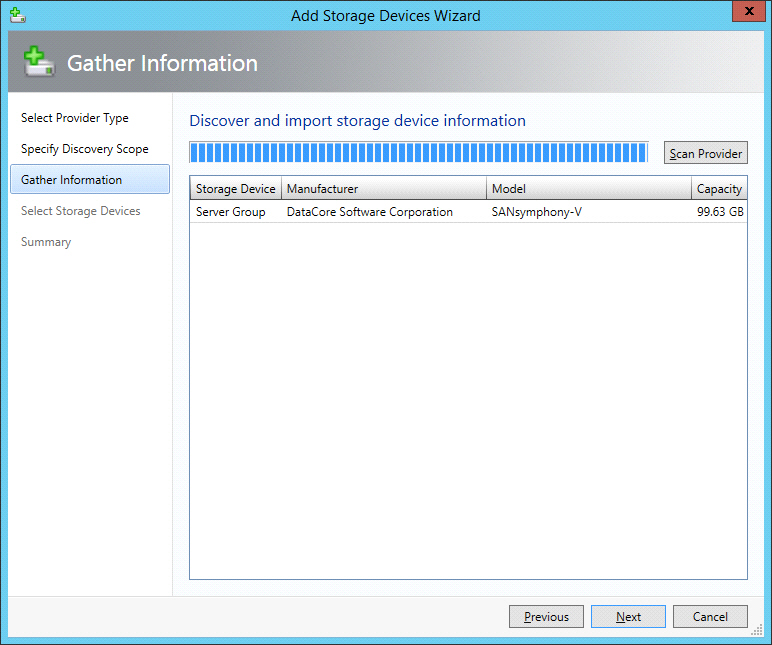Click the wizard icon in the title bar
Viewport: 772px width, 645px height.
point(16,15)
